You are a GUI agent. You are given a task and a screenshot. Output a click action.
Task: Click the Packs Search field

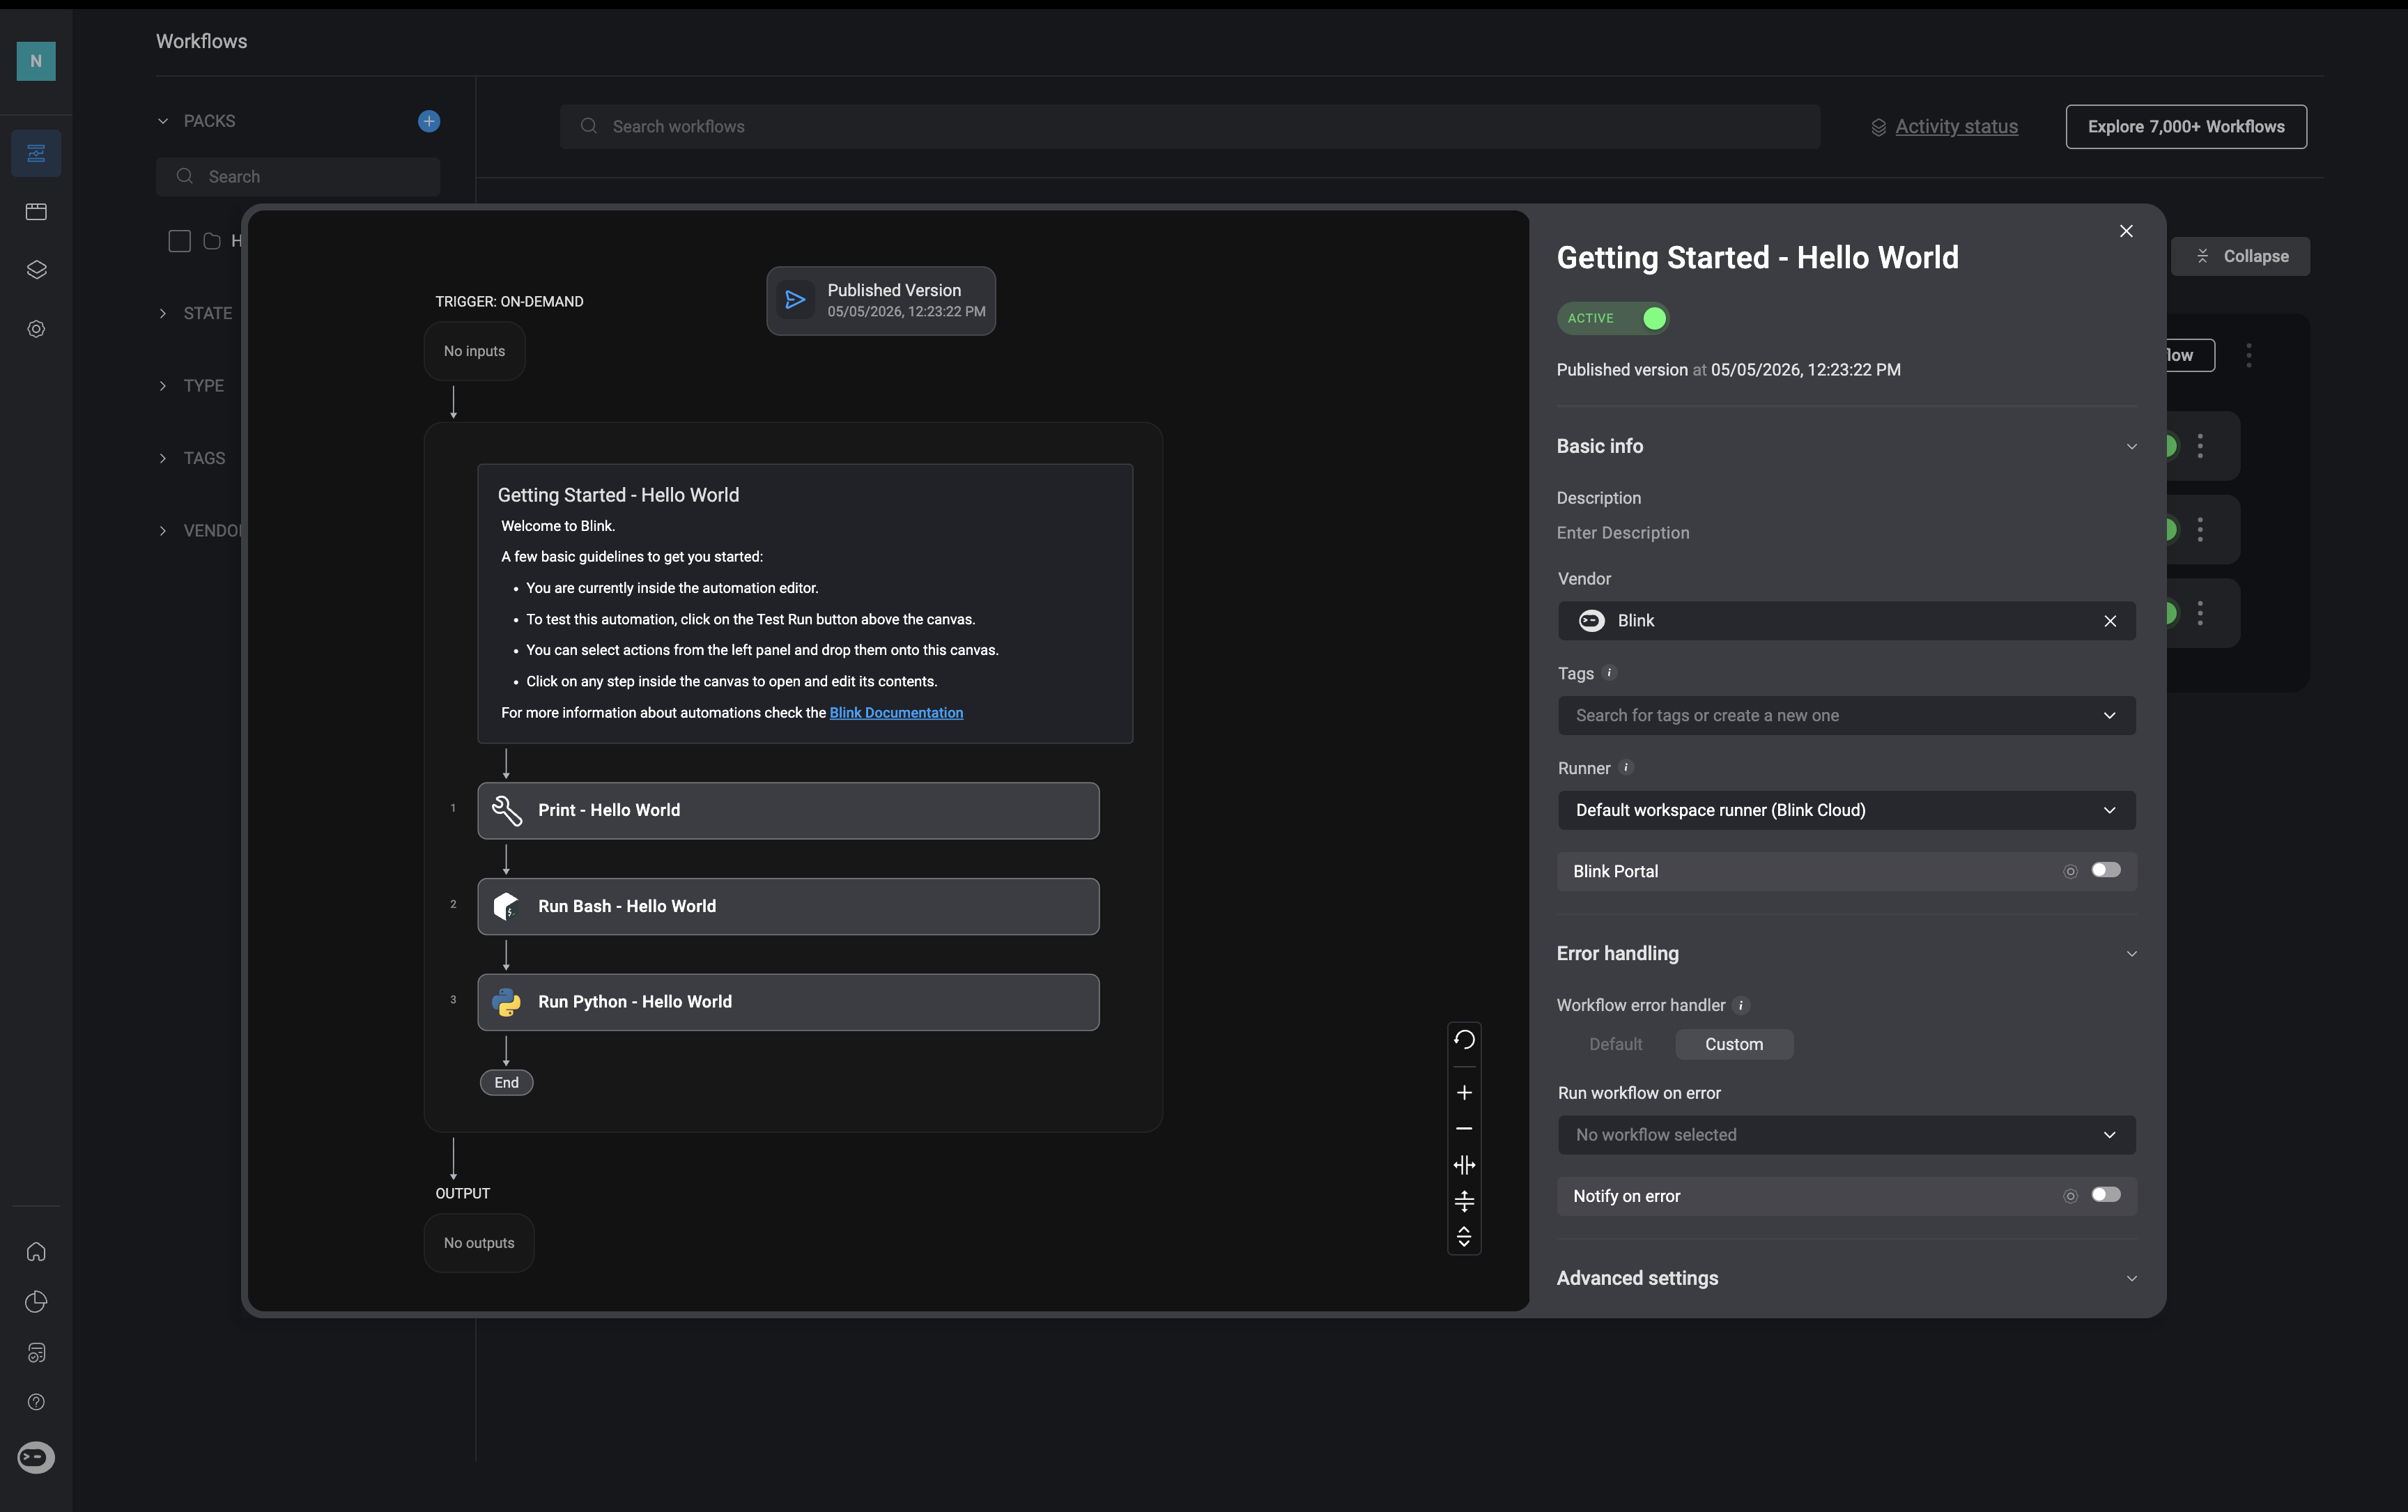point(298,177)
